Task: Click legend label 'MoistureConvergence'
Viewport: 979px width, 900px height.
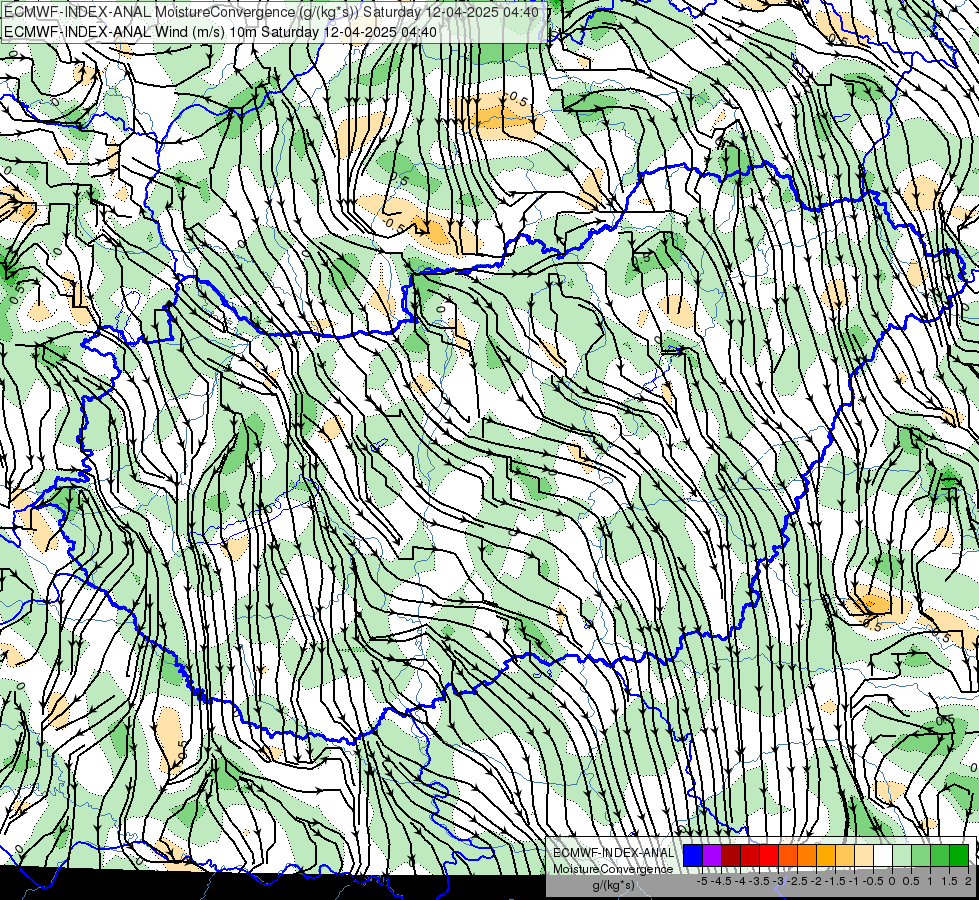Action: coord(613,869)
